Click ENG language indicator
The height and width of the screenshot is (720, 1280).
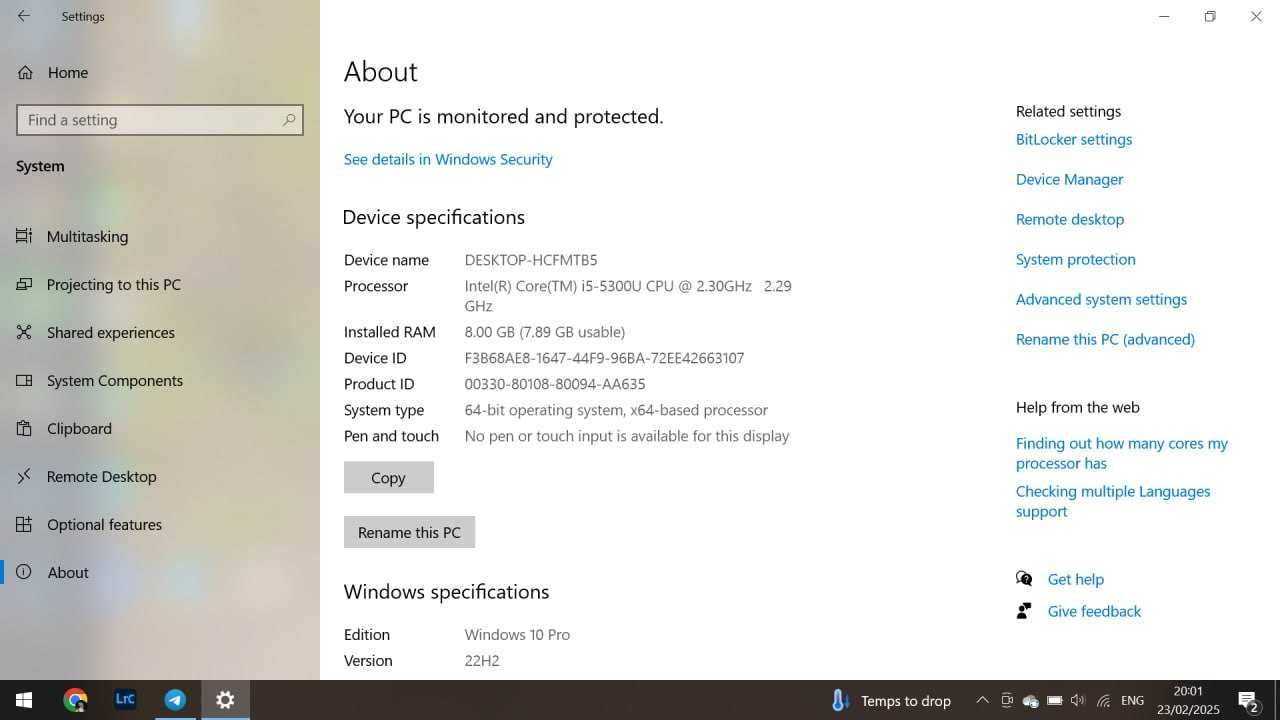pos(1132,701)
